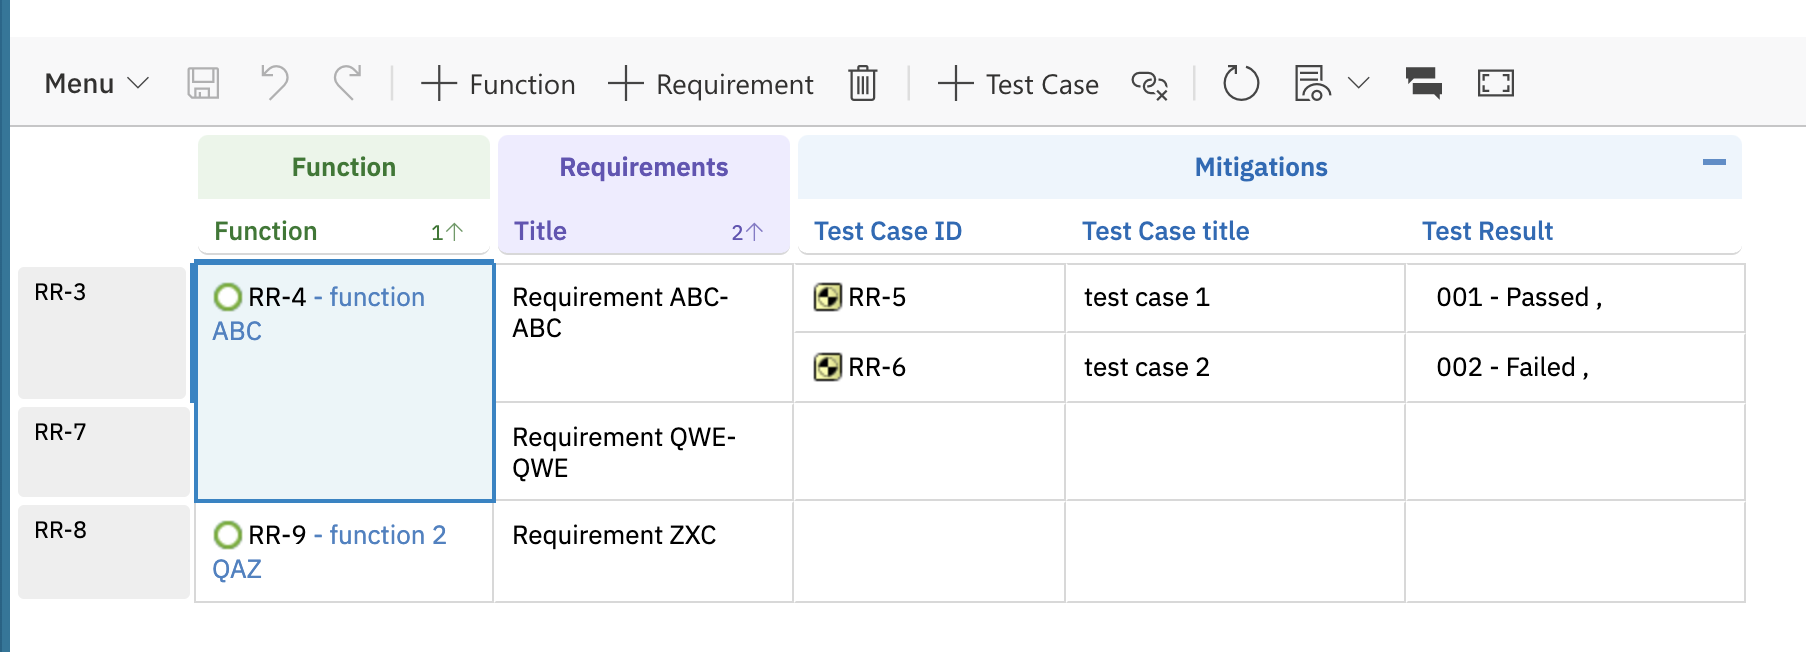Open the RR-9 function 2 QAZ link
This screenshot has width=1806, height=652.
coord(378,536)
